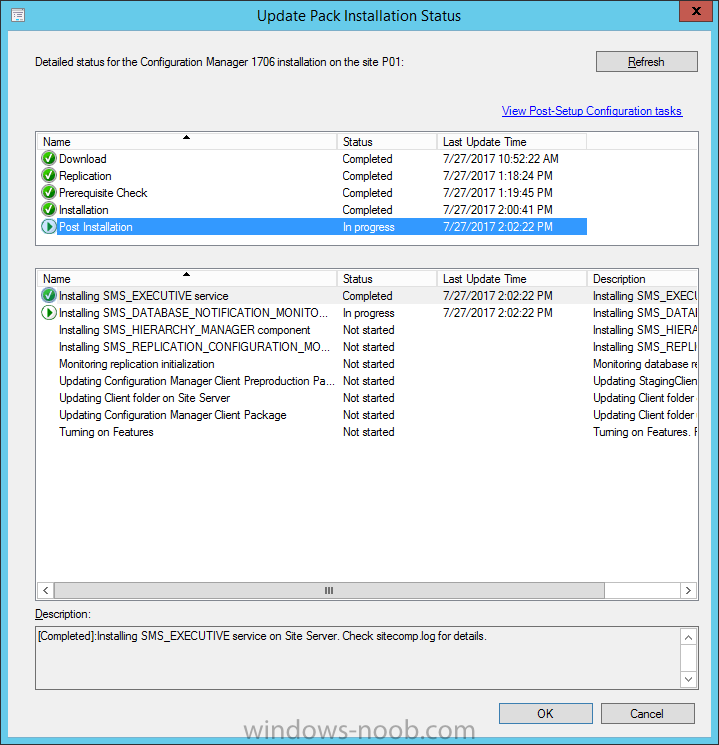Viewport: 719px width, 745px height.
Task: Select Installing SMS_HIERARCHY_MANAGER component row
Action: tap(367, 330)
